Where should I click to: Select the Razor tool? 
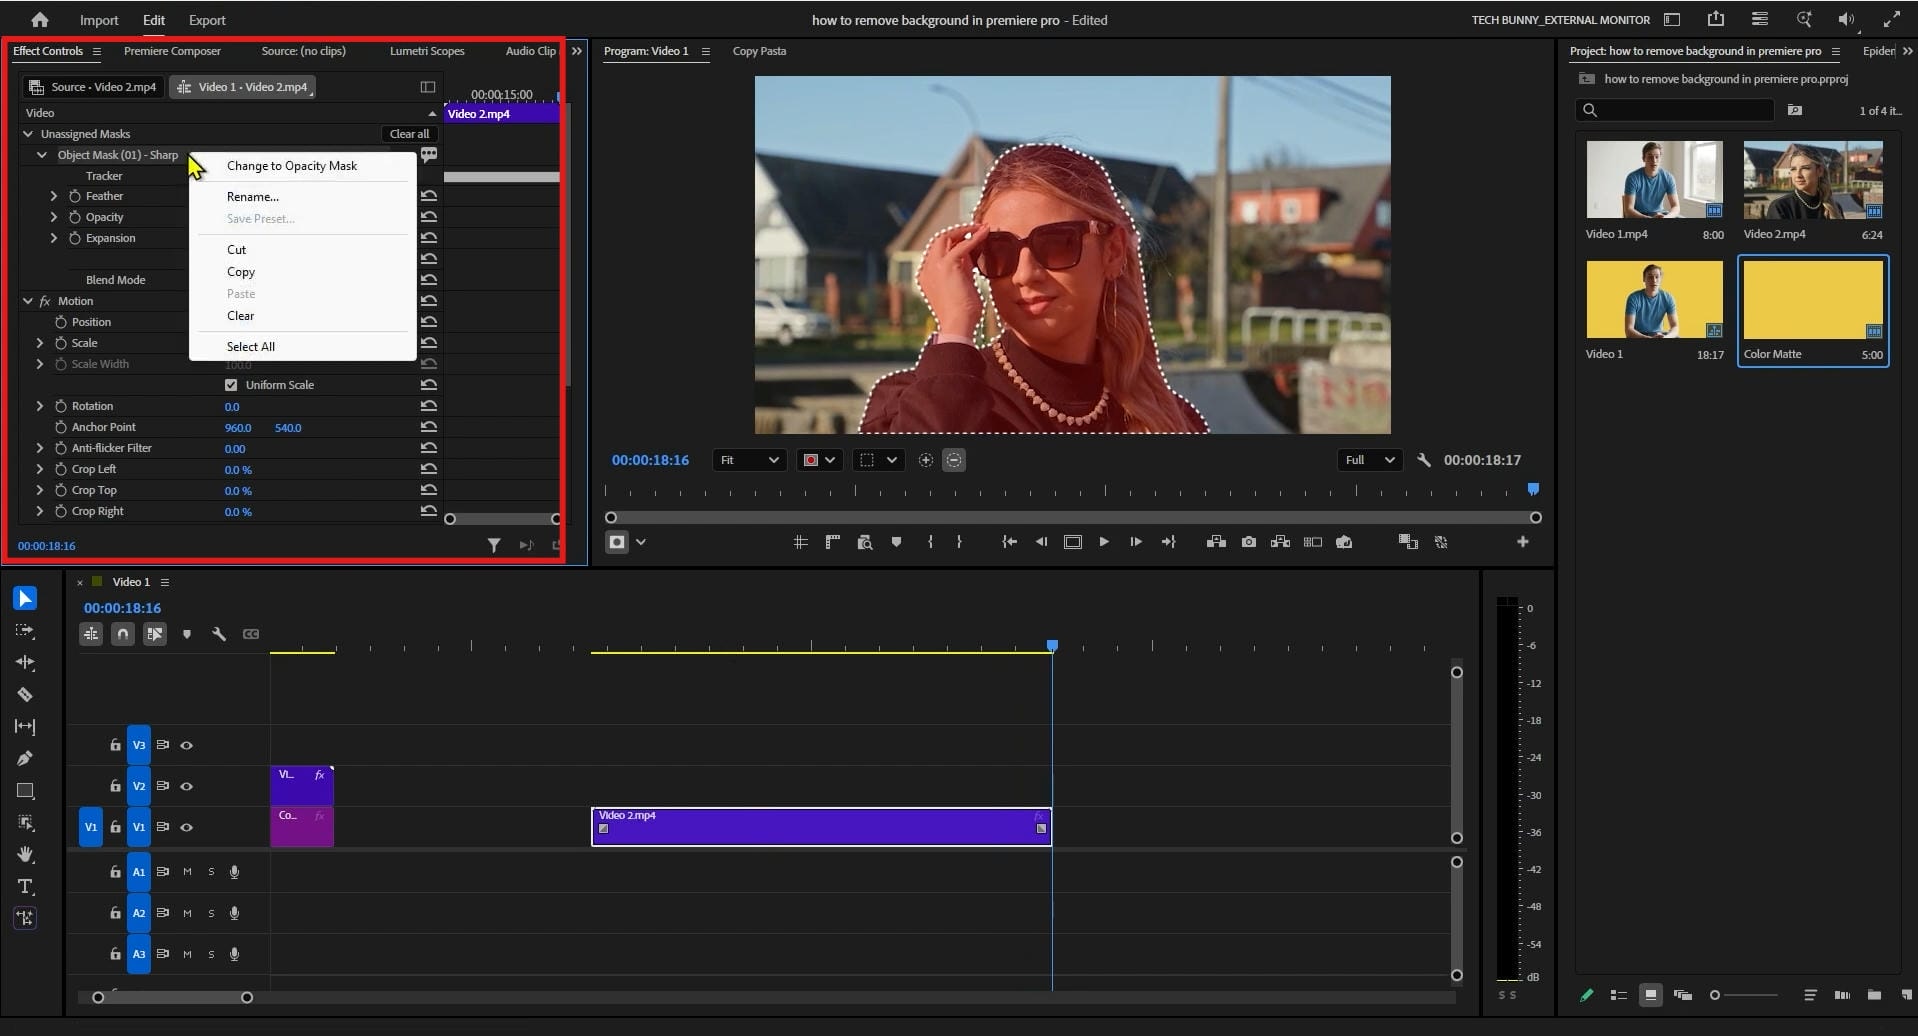pos(25,694)
